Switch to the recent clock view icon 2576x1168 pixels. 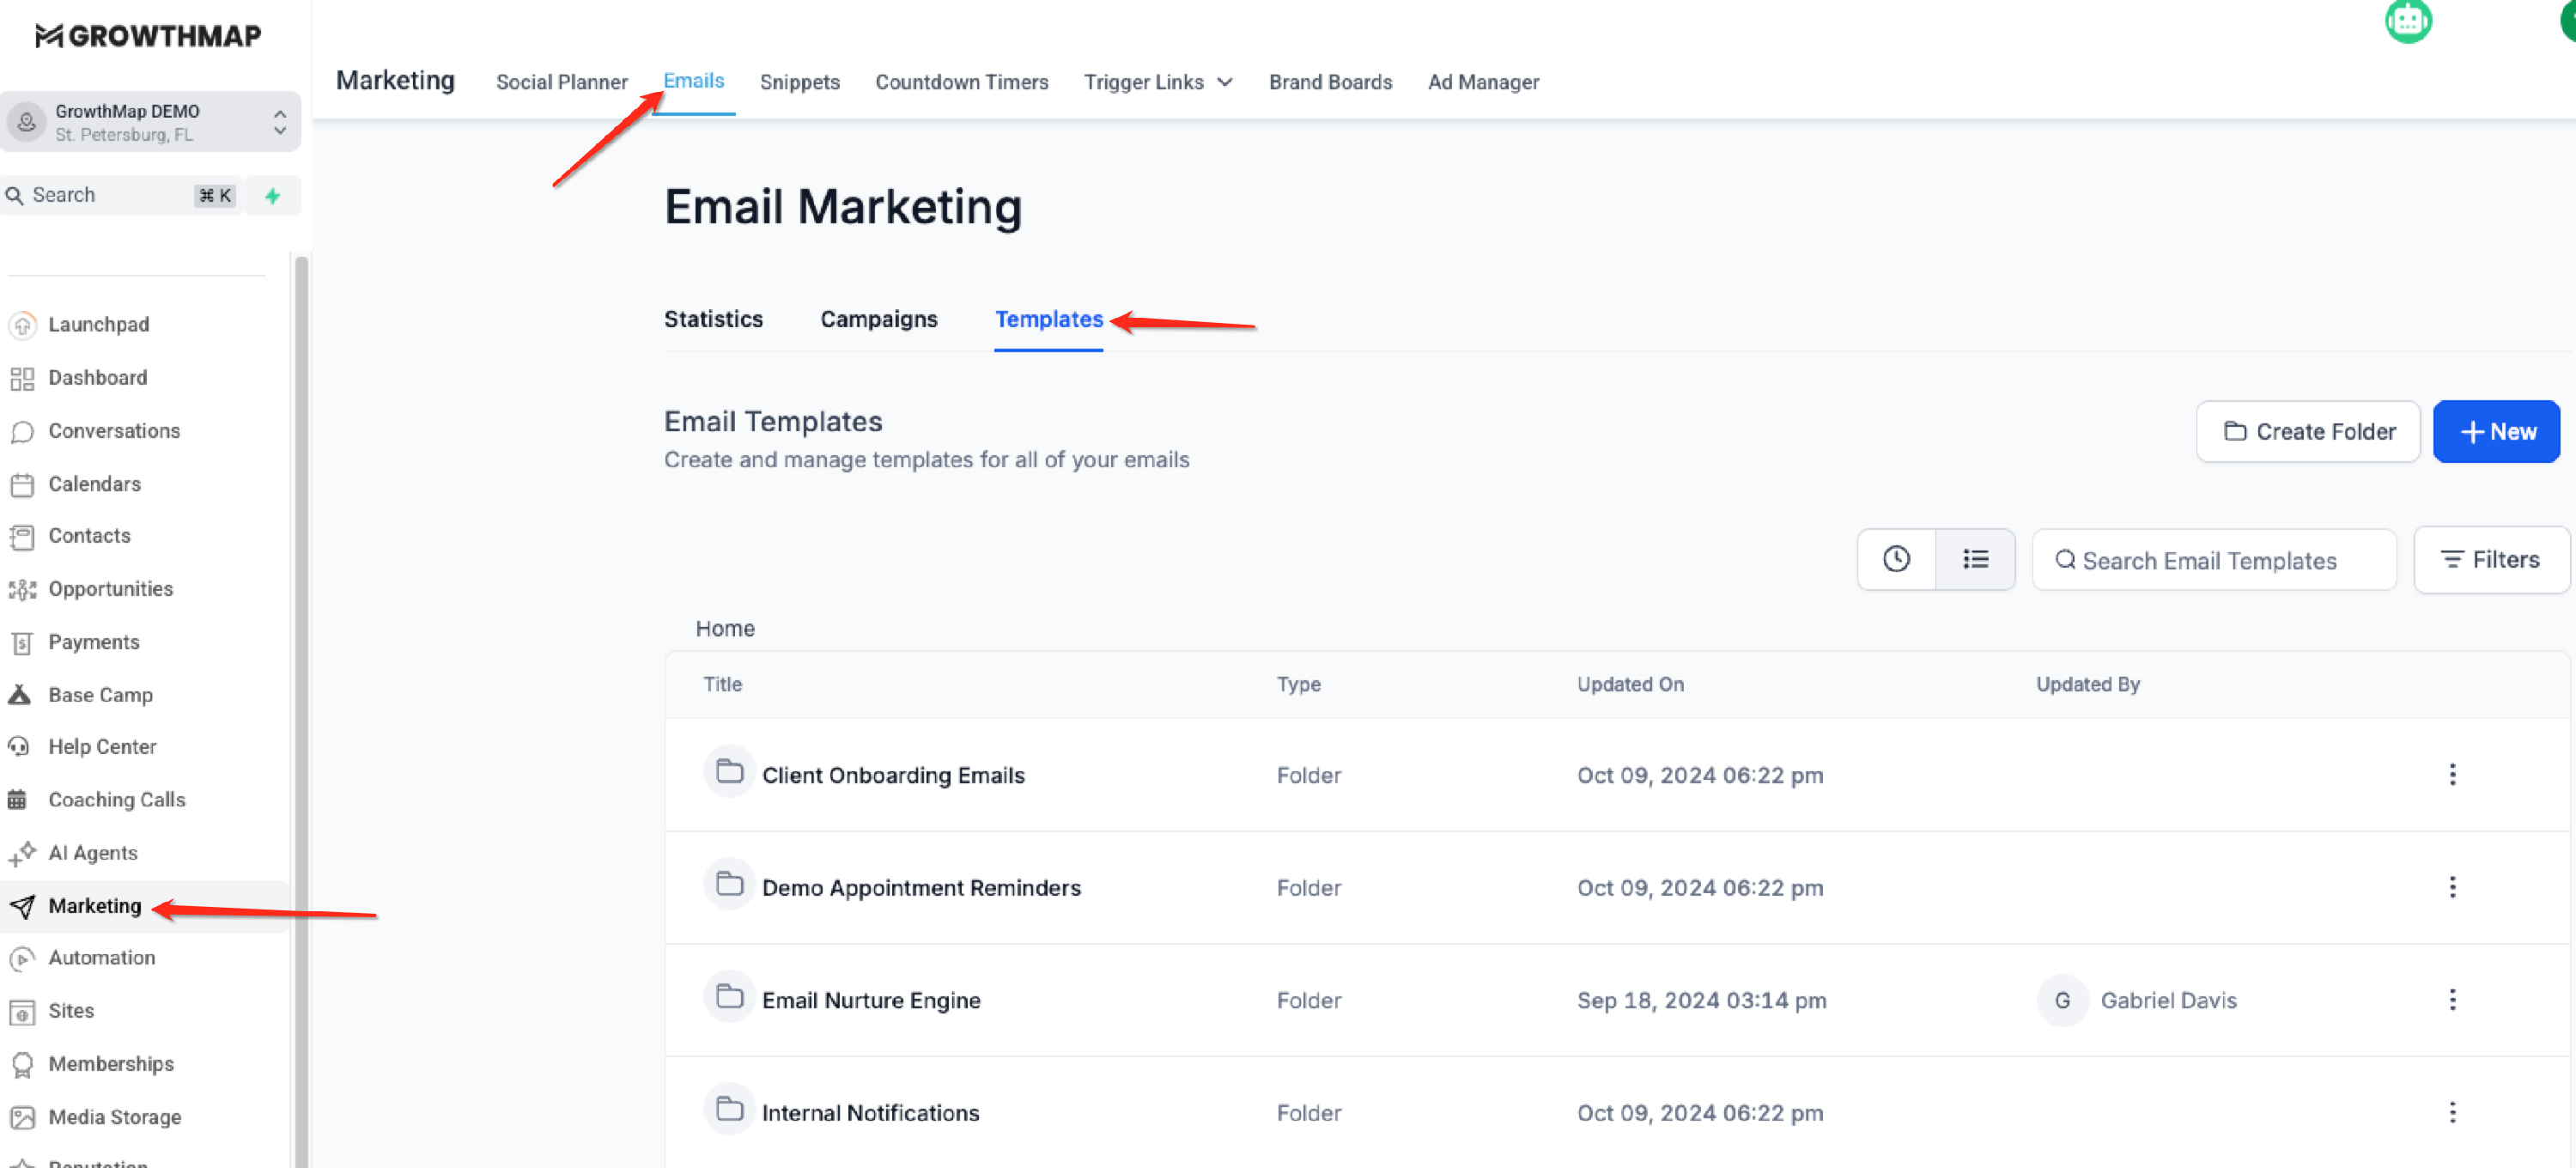1896,559
